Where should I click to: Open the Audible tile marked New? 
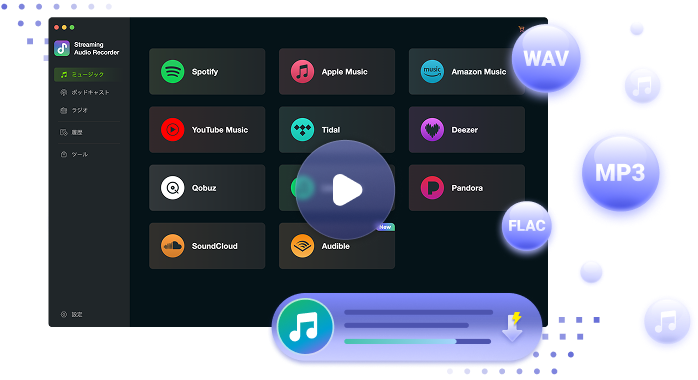(337, 246)
